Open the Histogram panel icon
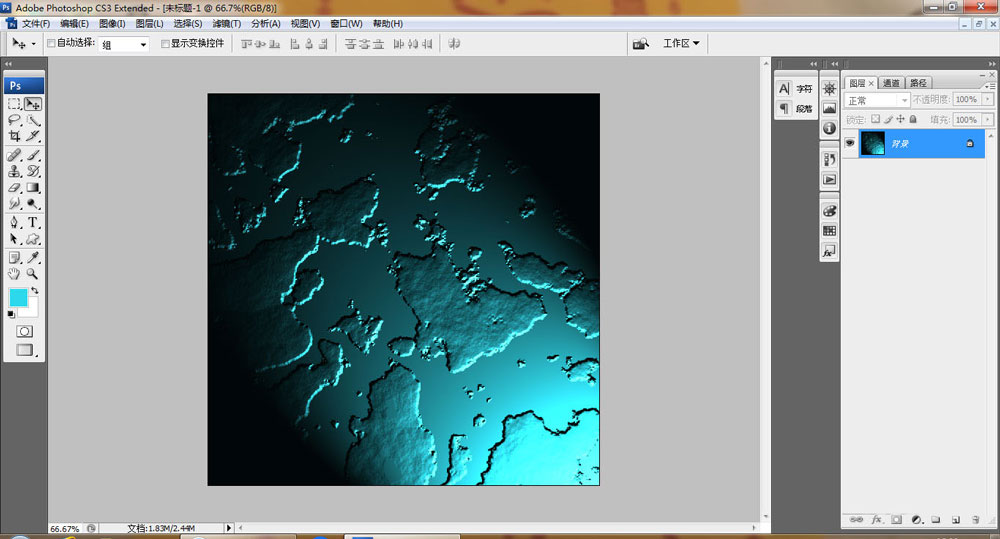Viewport: 1000px width, 539px height. pyautogui.click(x=829, y=108)
